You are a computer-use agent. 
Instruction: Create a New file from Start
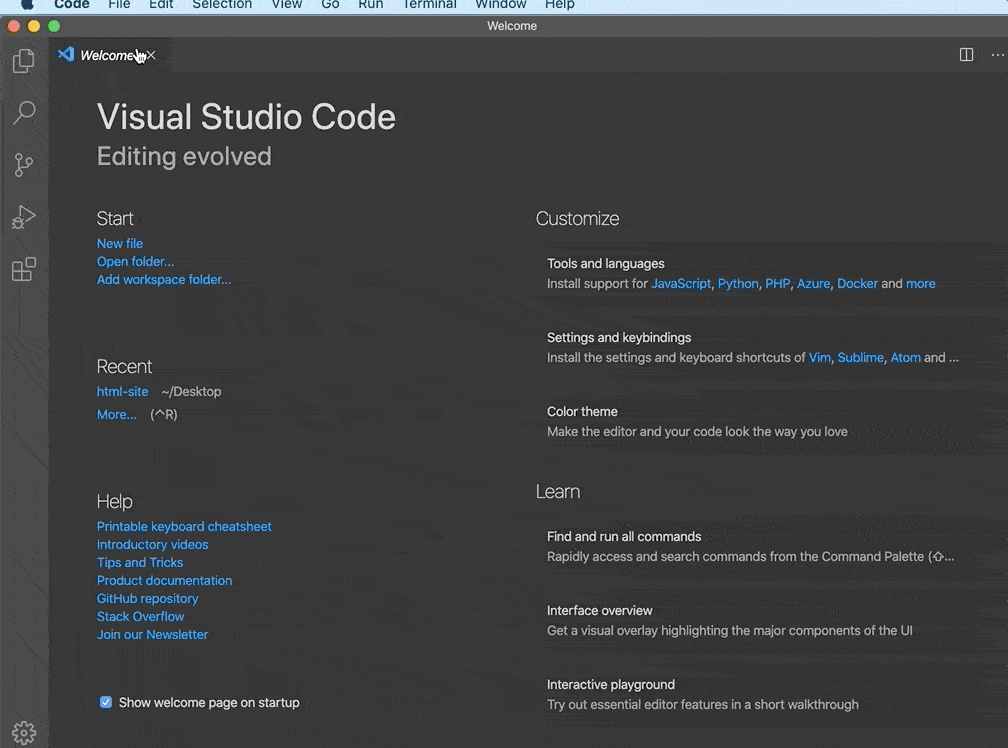(119, 243)
